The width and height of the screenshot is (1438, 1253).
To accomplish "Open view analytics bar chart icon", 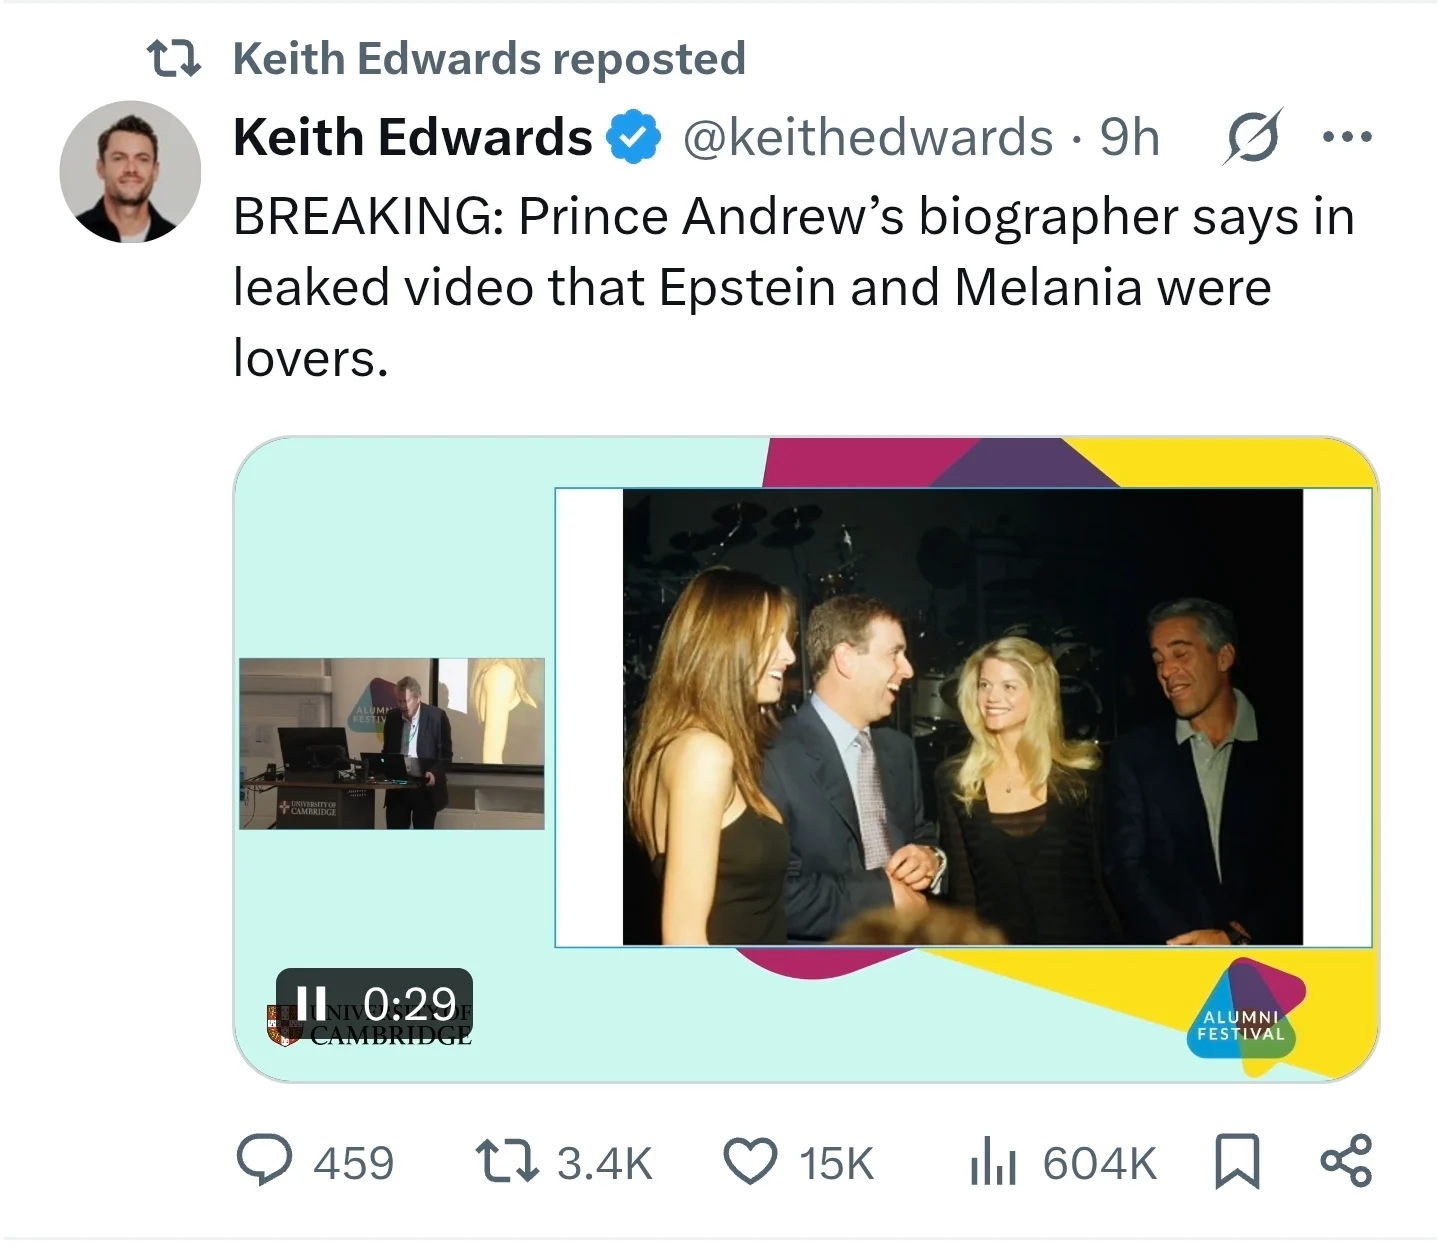I will point(993,1161).
